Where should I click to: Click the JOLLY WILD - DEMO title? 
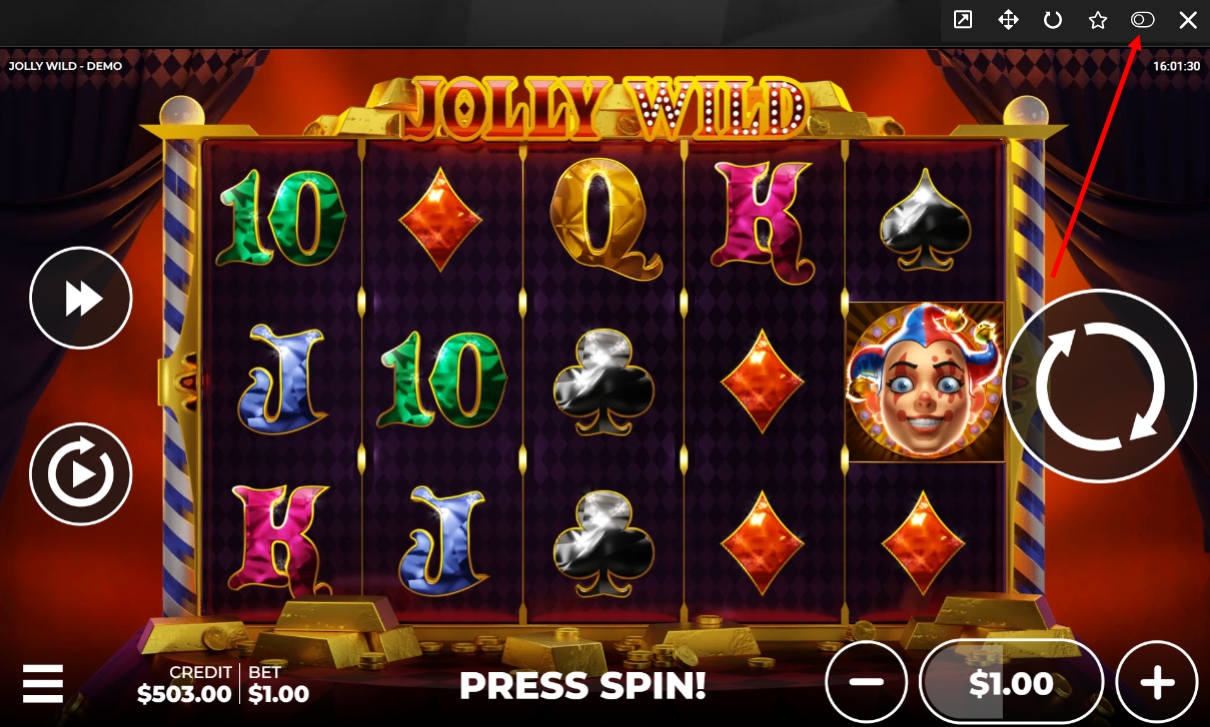(65, 66)
